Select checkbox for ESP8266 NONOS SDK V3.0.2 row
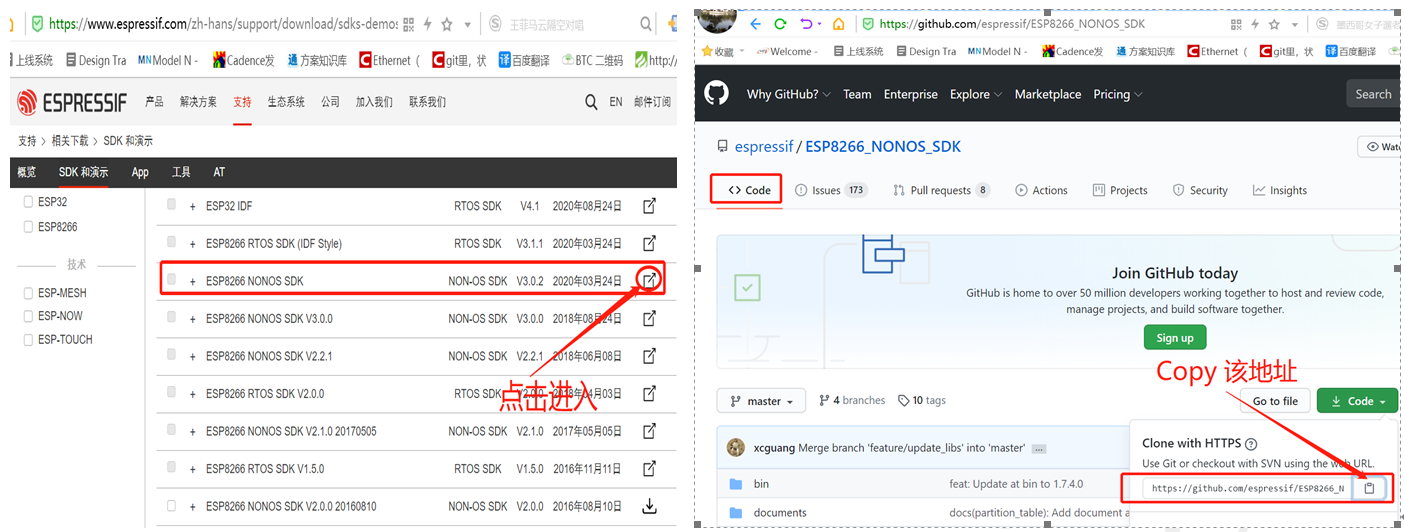Viewport: 1404px width, 532px height. tap(172, 281)
